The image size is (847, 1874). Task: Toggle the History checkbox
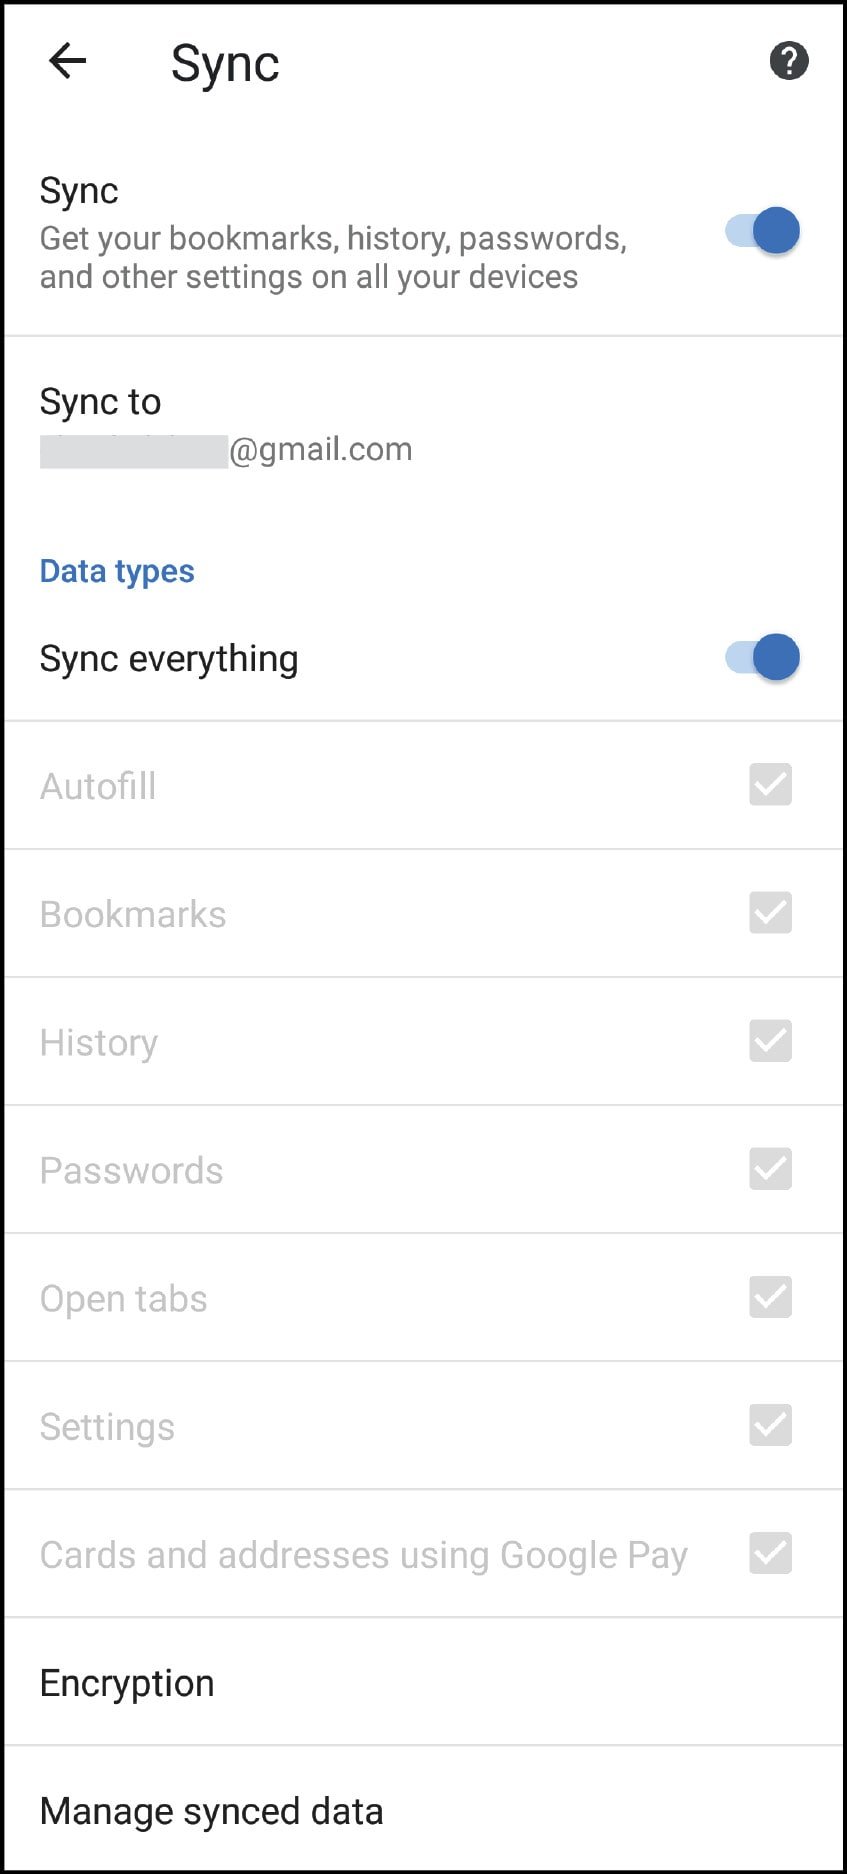770,1041
